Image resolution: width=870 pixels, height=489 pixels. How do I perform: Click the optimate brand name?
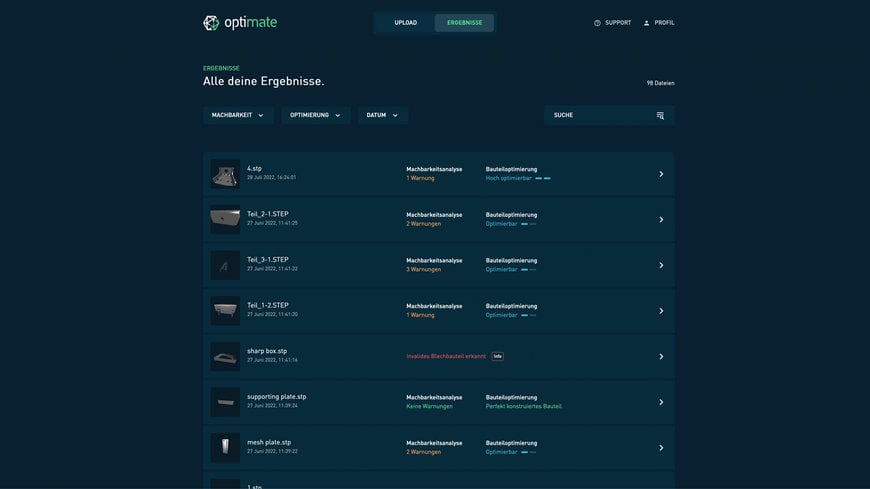pos(251,23)
